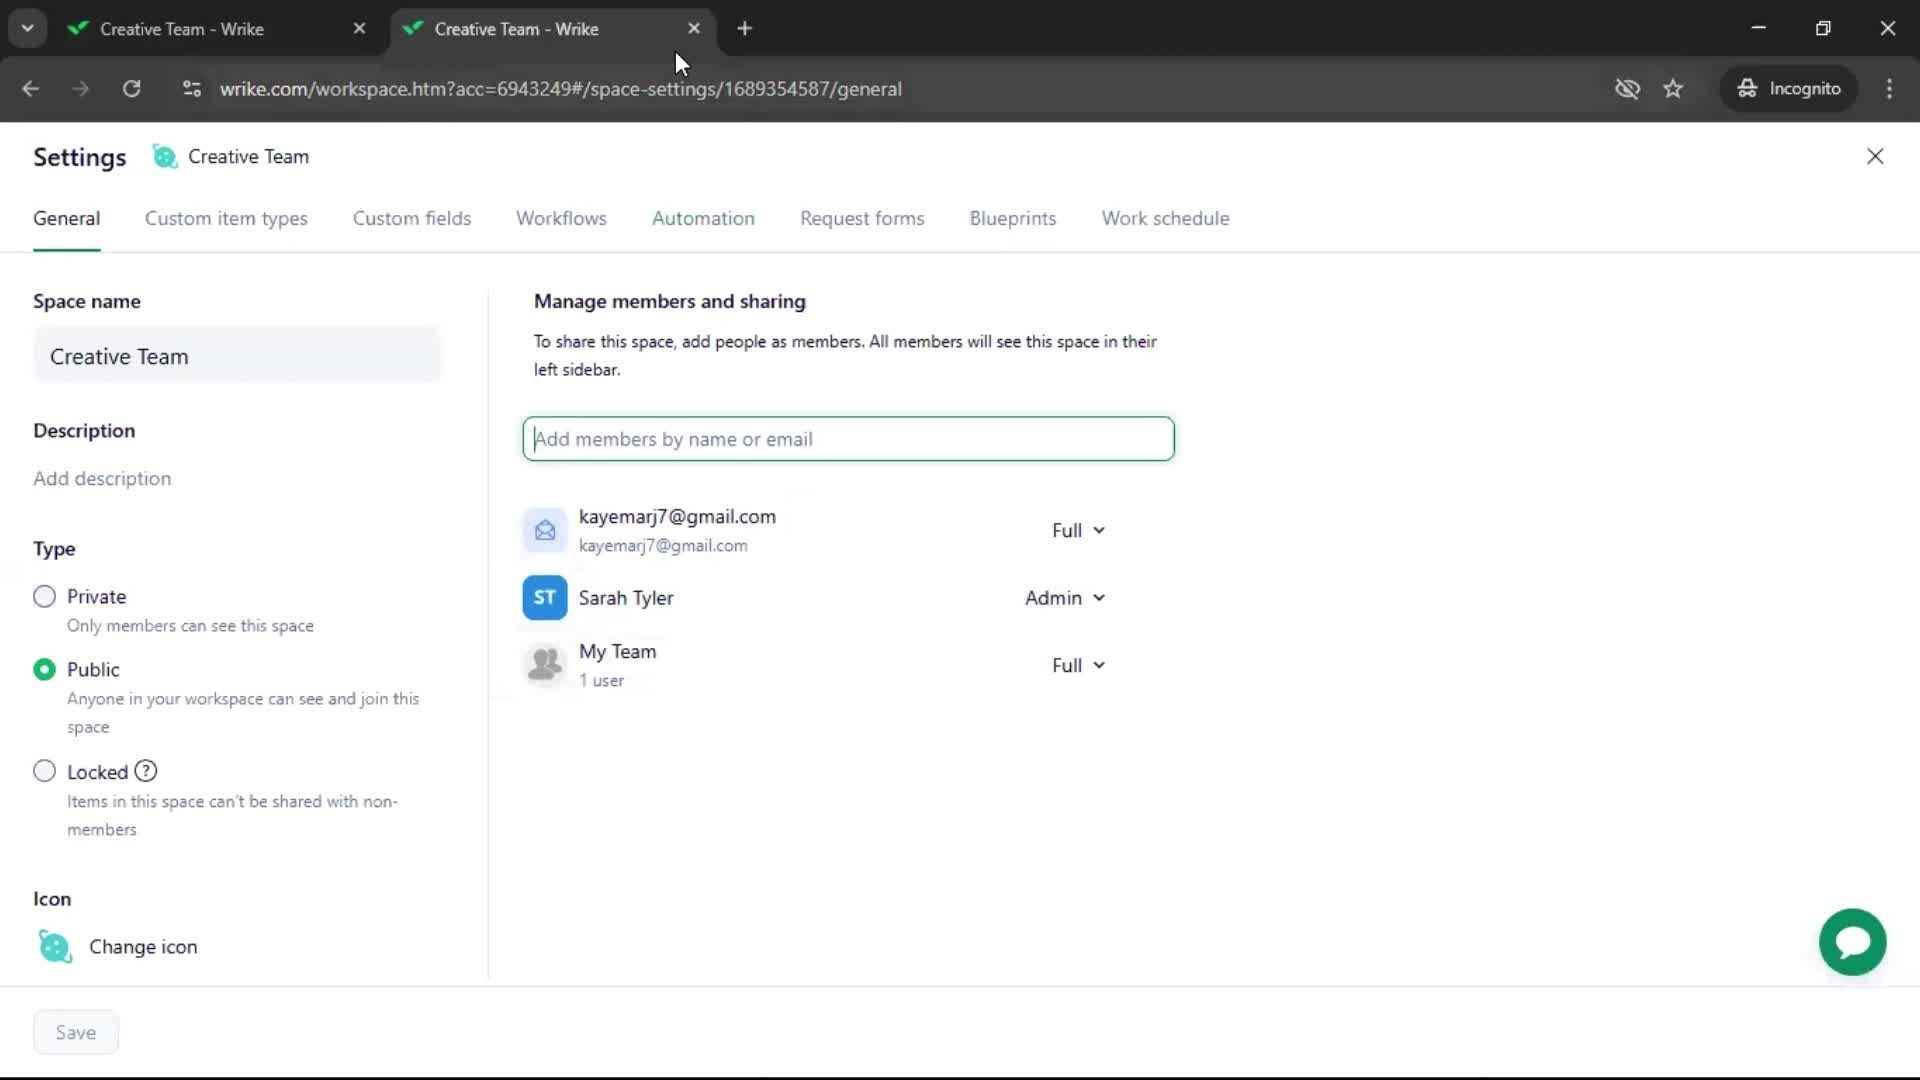This screenshot has width=1920, height=1080.
Task: Switch to Custom fields tab
Action: (x=411, y=219)
